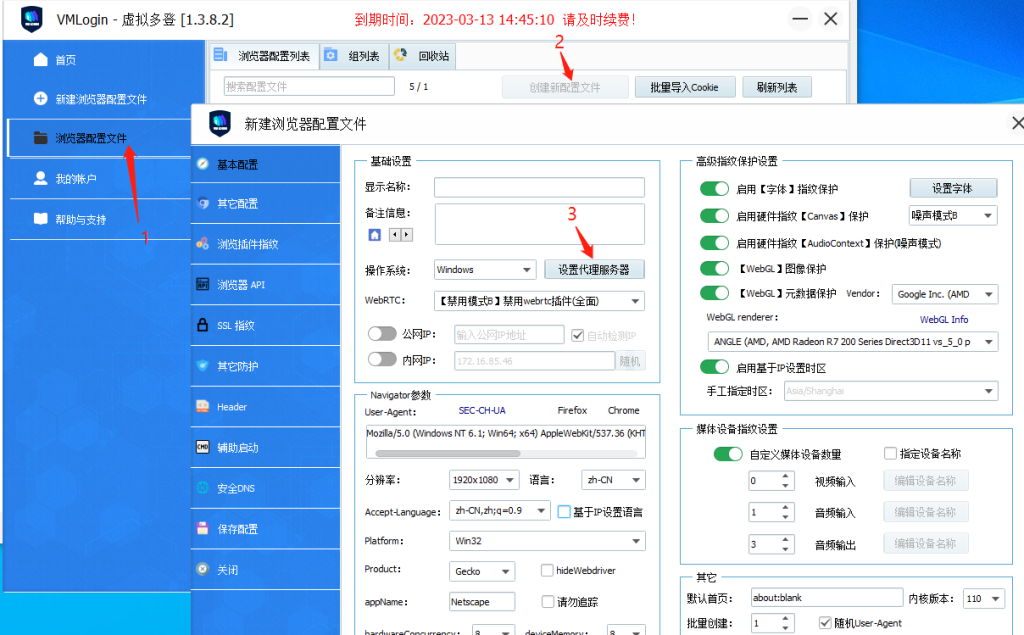This screenshot has width=1024, height=635.
Task: Click the user icon beside 我的账户
Action: tap(40, 178)
